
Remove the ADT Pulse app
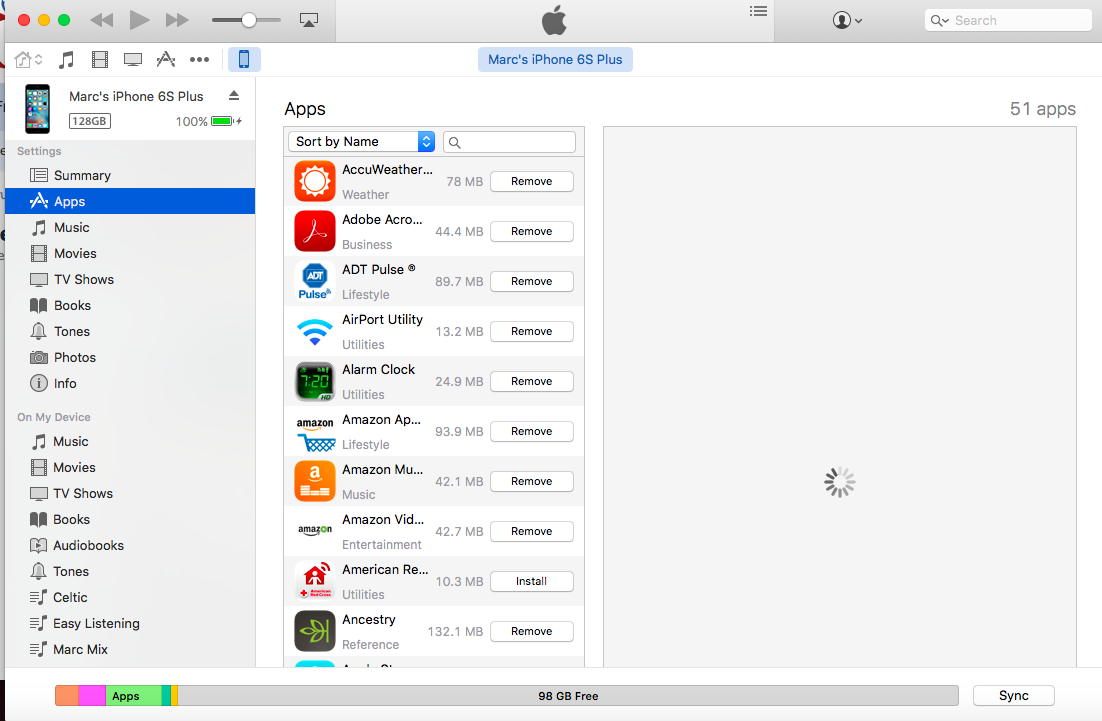click(531, 281)
